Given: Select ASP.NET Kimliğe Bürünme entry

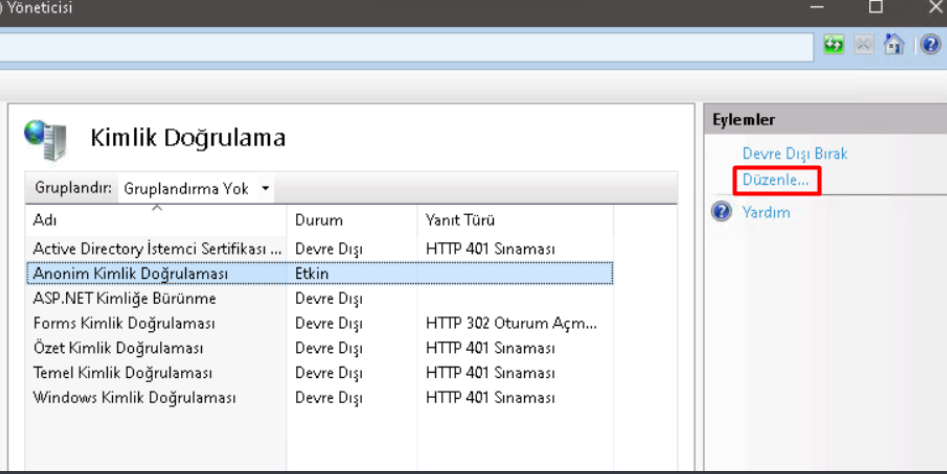Looking at the screenshot, I should pyautogui.click(x=320, y=298).
